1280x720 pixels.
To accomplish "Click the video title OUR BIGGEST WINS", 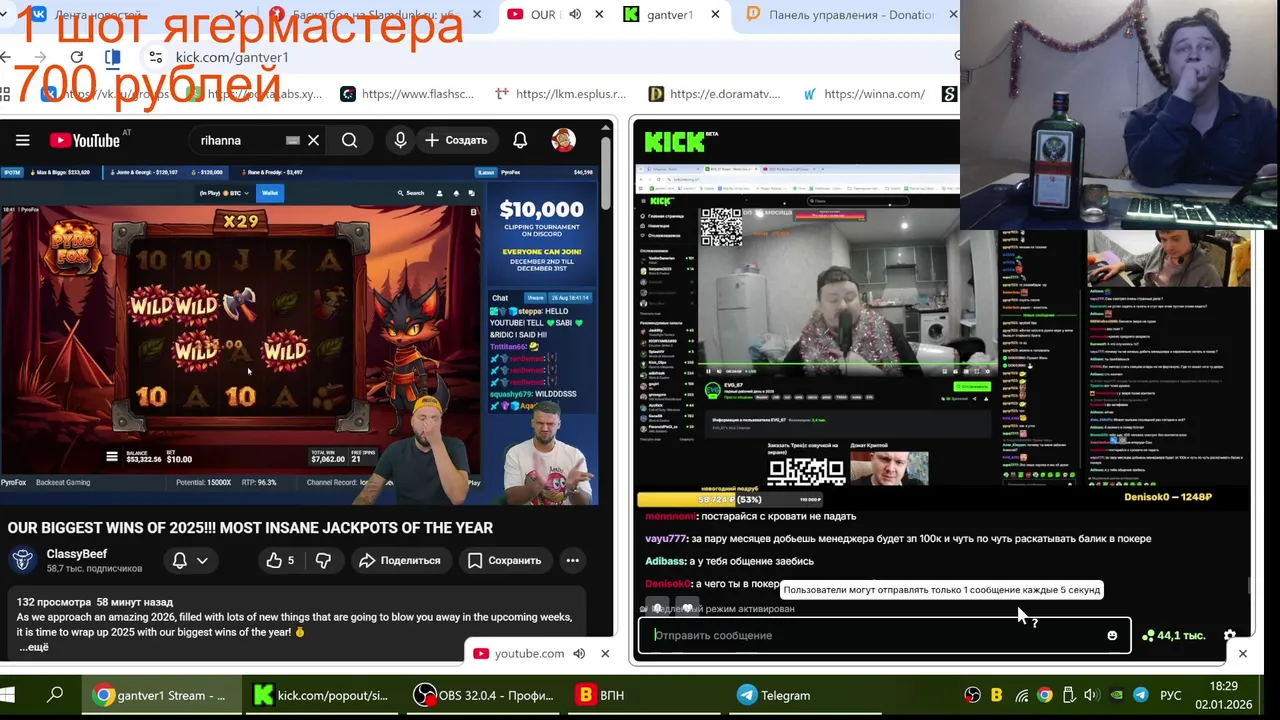I will [250, 528].
